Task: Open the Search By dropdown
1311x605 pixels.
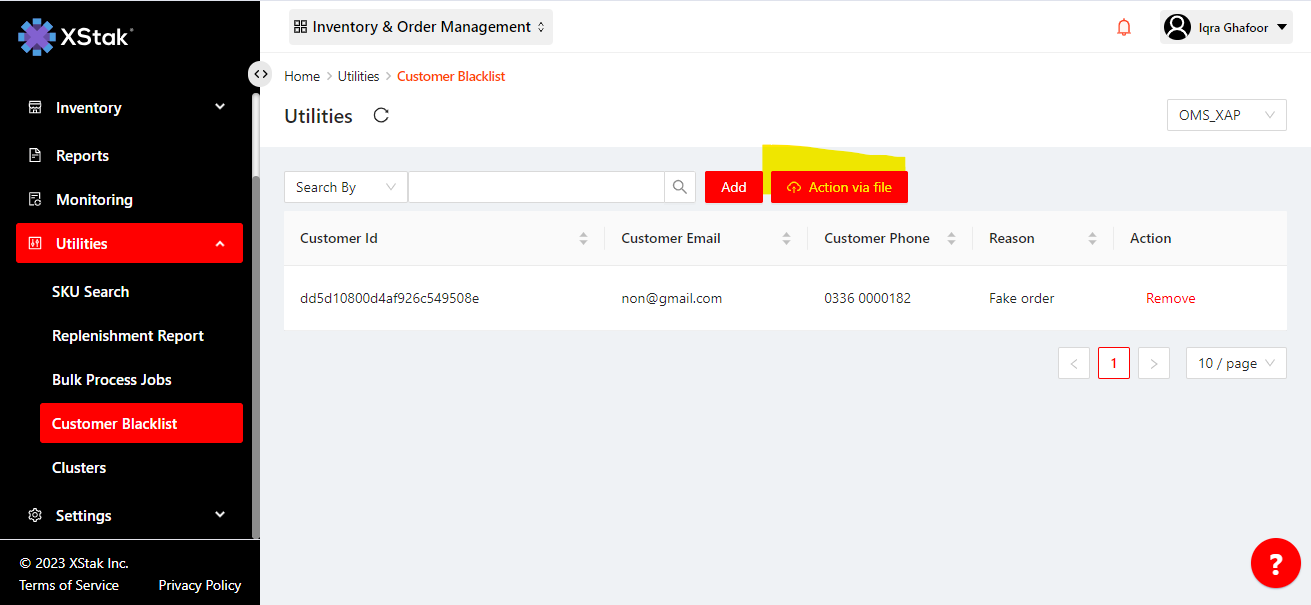Action: tap(345, 187)
